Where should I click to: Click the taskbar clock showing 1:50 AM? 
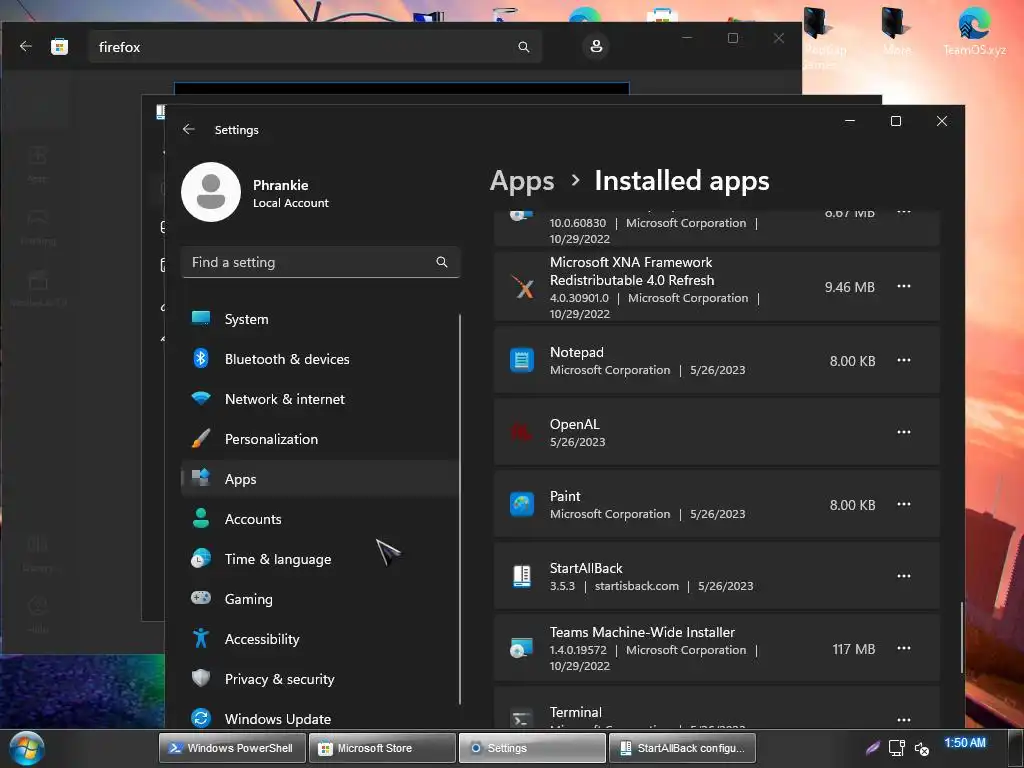click(965, 743)
